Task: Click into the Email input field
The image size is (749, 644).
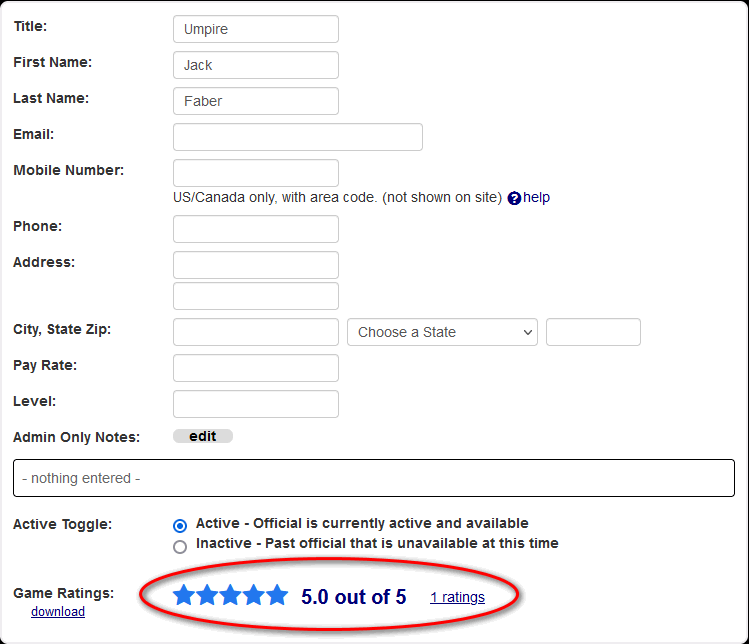Action: [297, 137]
